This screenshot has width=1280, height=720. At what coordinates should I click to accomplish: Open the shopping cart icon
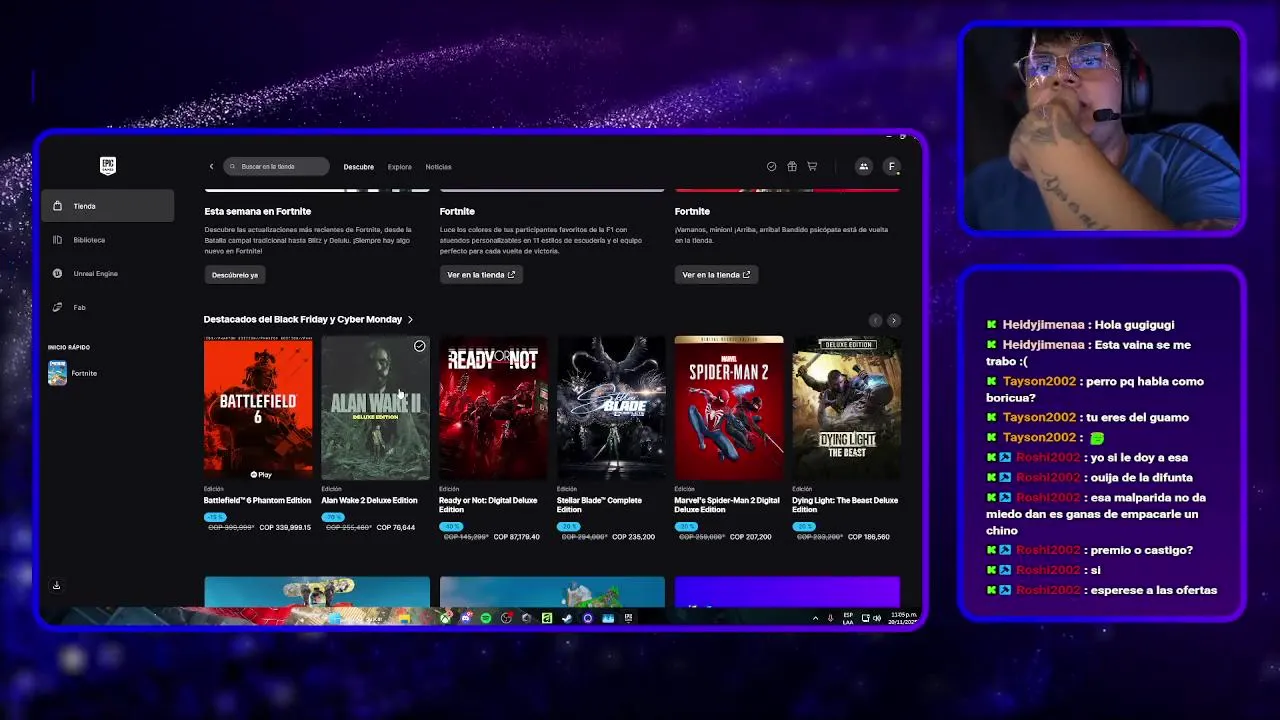point(812,167)
